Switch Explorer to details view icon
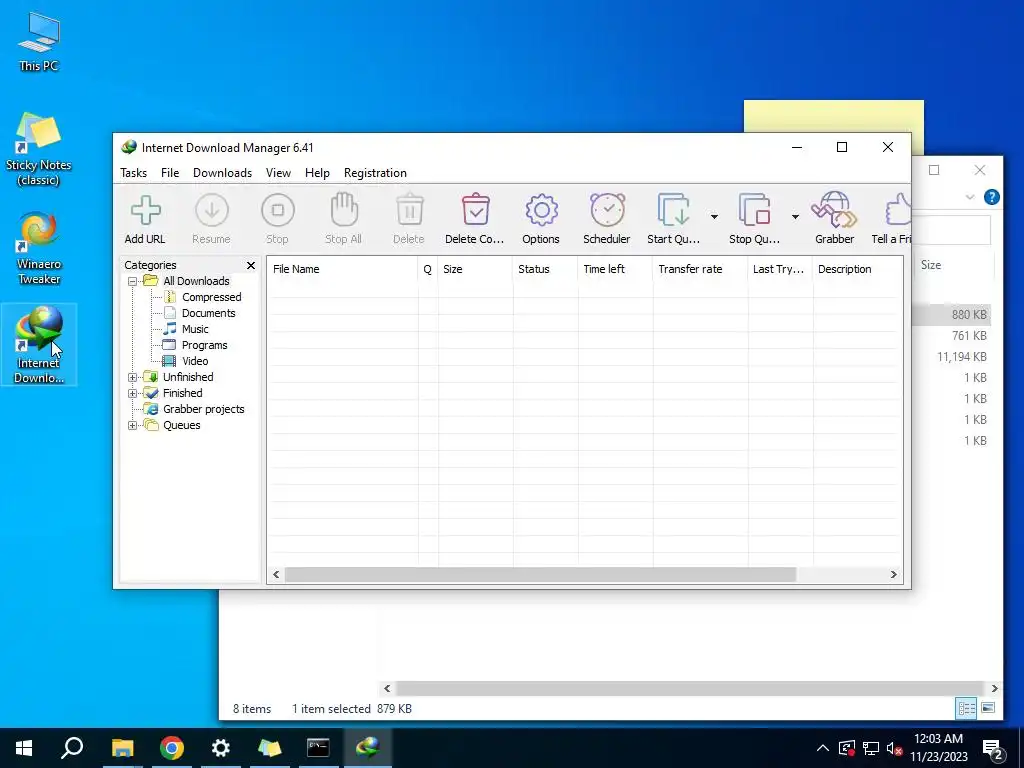The image size is (1024, 768). click(967, 708)
